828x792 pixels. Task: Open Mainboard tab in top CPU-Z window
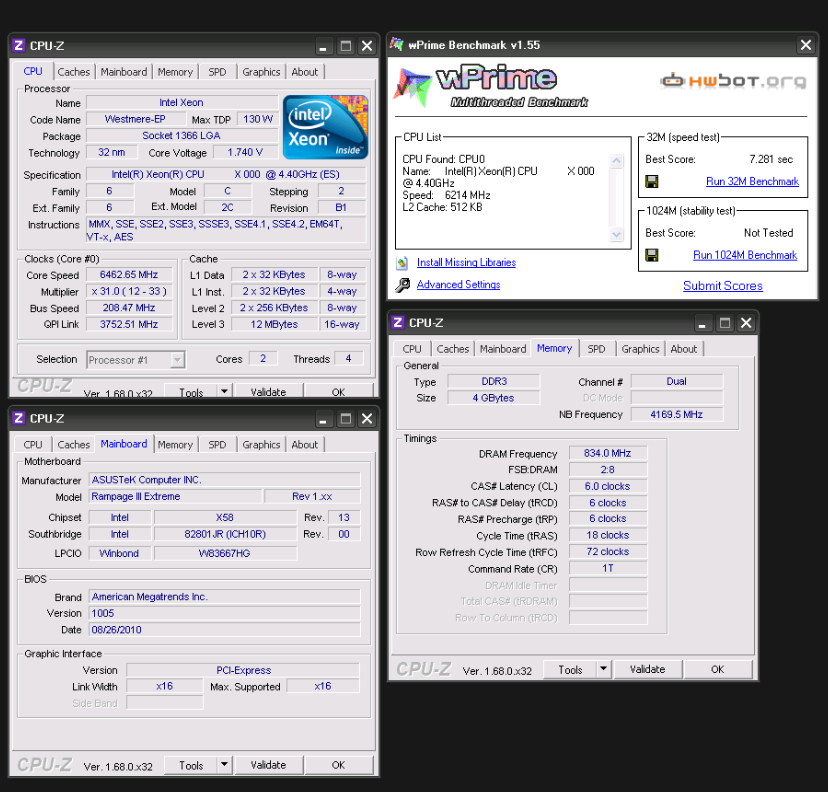click(124, 72)
